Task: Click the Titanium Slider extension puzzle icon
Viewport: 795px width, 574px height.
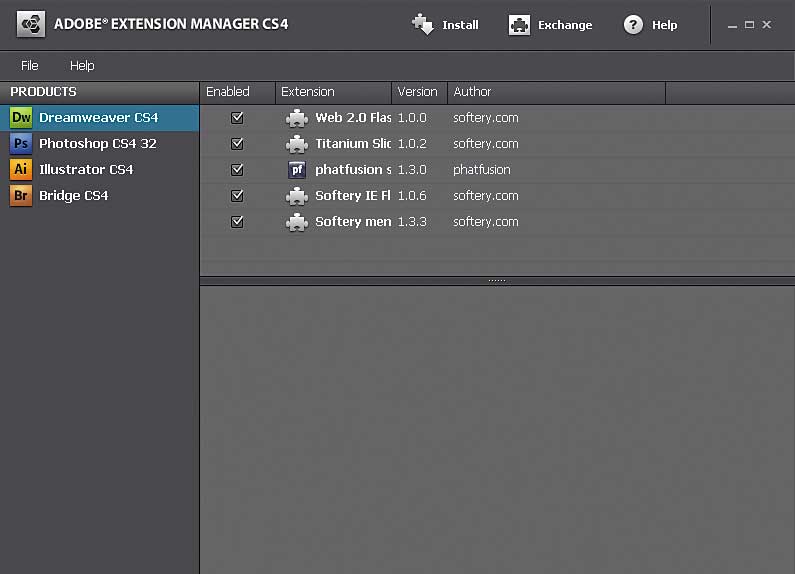Action: [x=297, y=144]
